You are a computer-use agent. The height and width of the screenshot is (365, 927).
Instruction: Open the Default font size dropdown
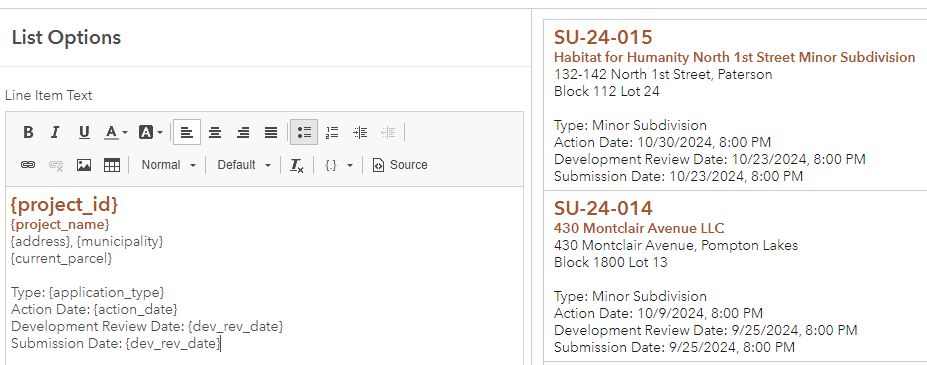[244, 164]
